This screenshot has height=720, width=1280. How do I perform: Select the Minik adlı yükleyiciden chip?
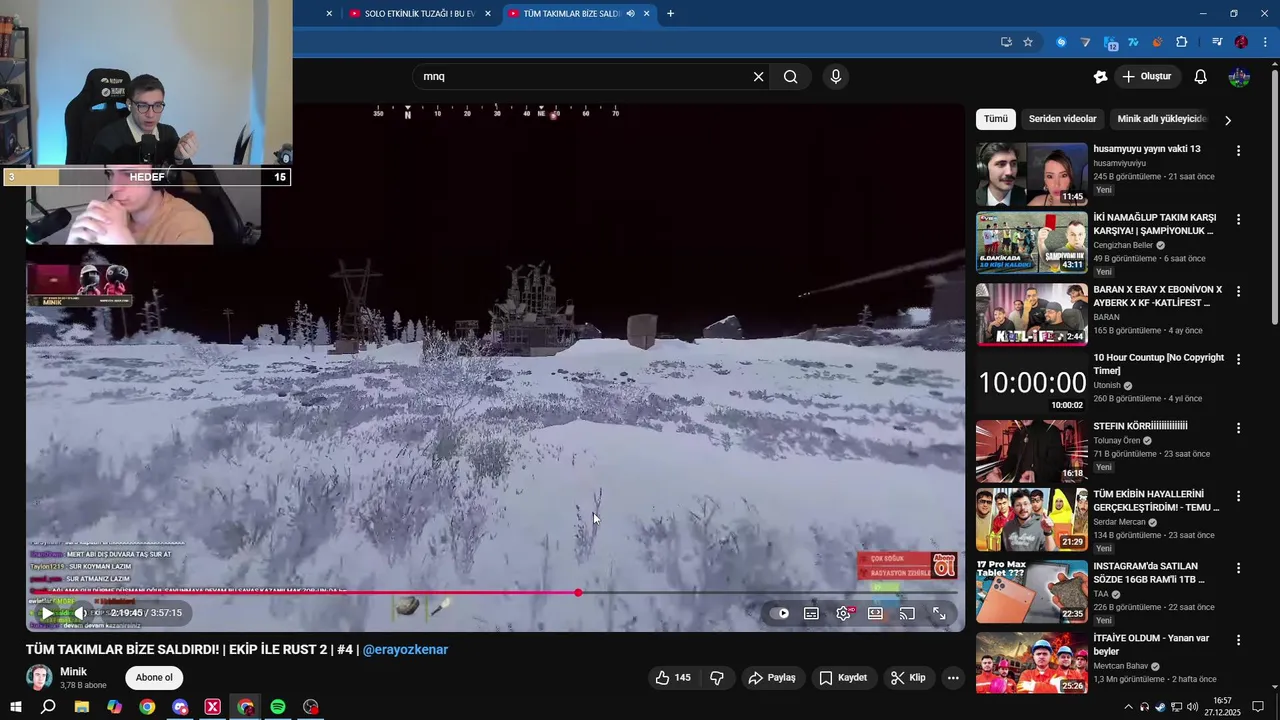coord(1162,119)
